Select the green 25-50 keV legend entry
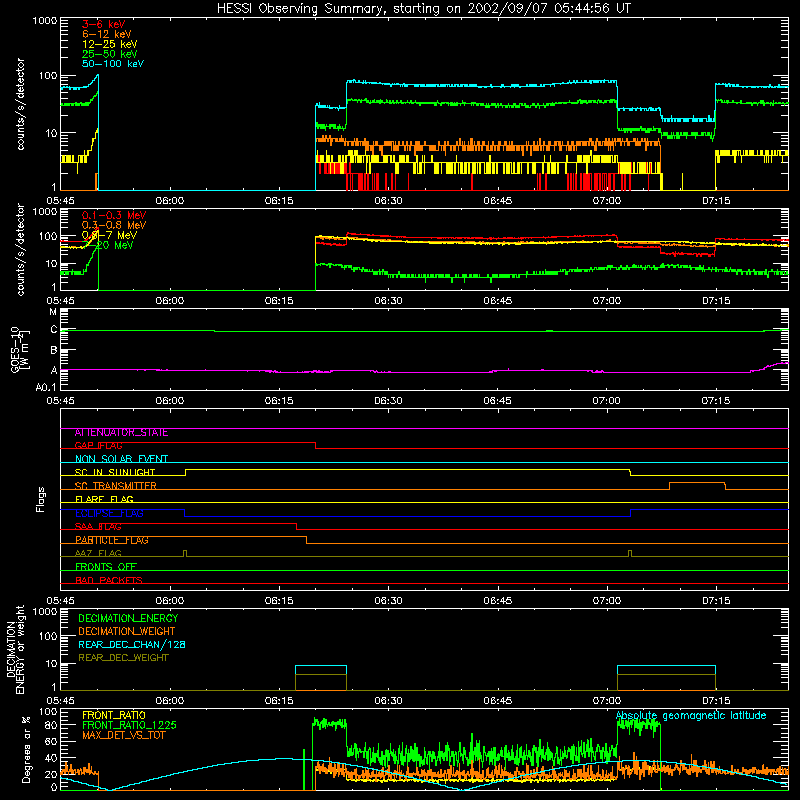 [x=110, y=54]
